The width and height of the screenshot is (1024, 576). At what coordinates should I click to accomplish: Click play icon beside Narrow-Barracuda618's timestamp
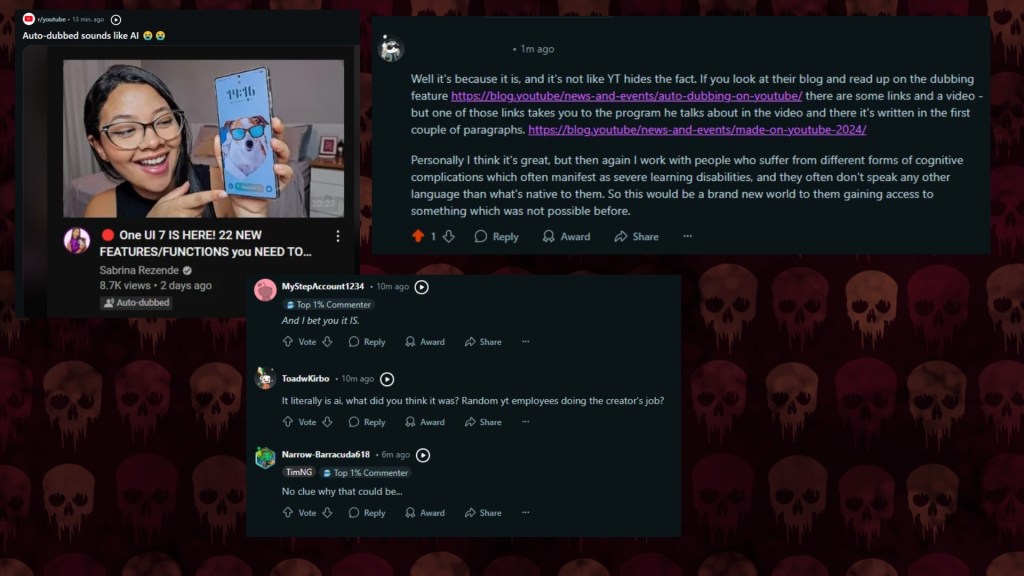coord(423,455)
